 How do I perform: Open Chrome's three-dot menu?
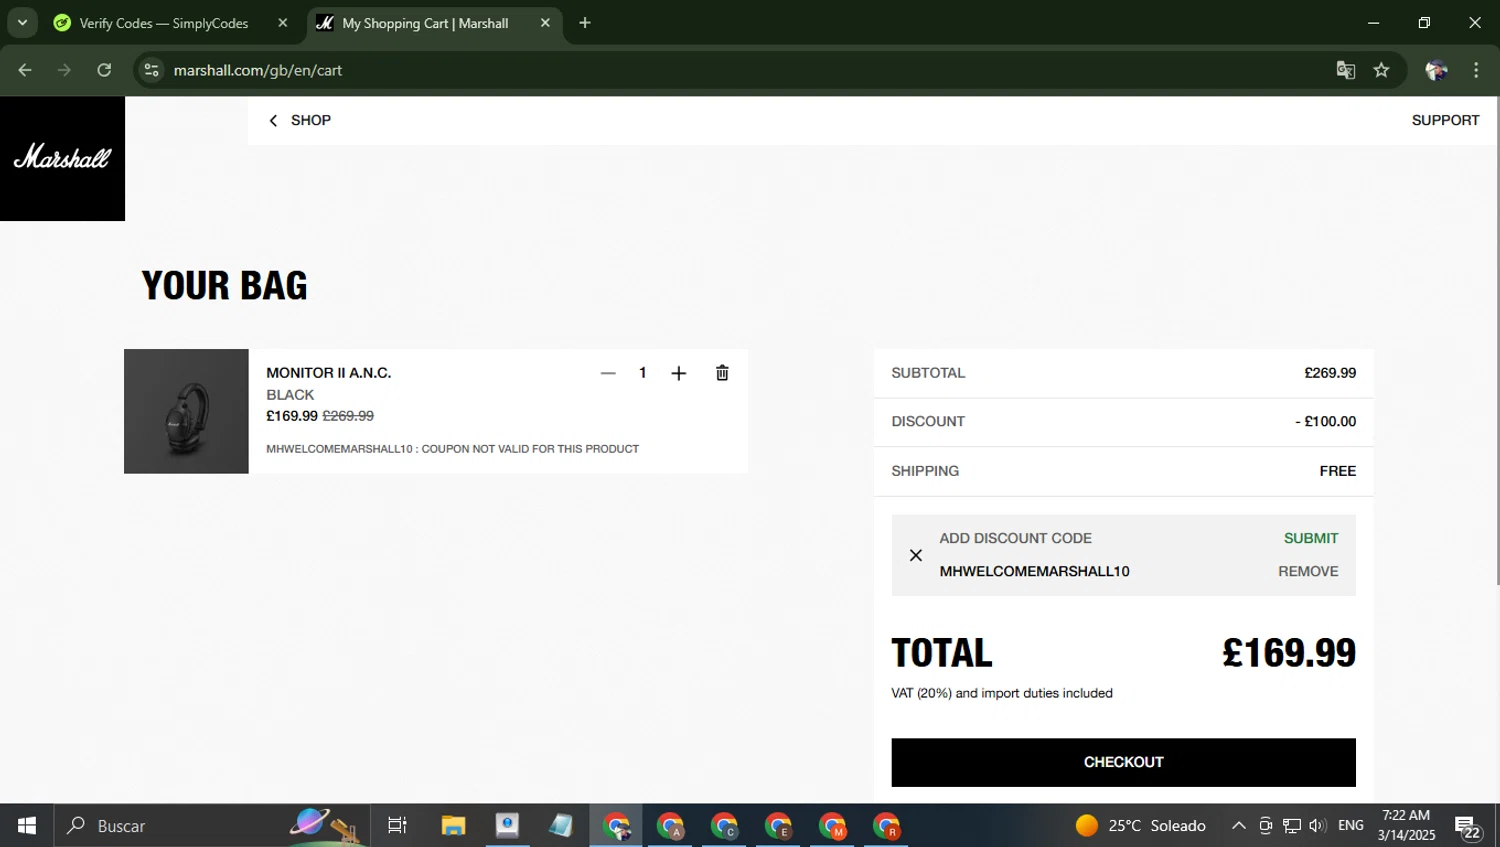tap(1476, 70)
